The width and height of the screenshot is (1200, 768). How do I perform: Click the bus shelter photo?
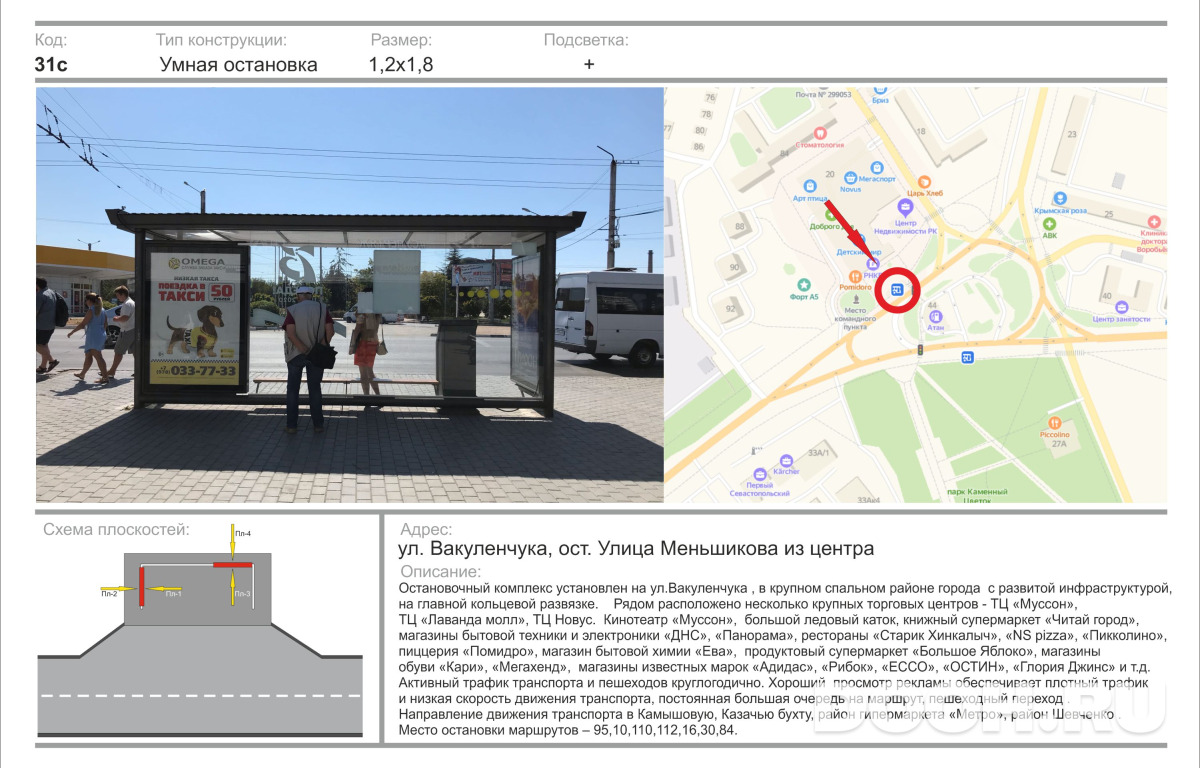[x=350, y=295]
